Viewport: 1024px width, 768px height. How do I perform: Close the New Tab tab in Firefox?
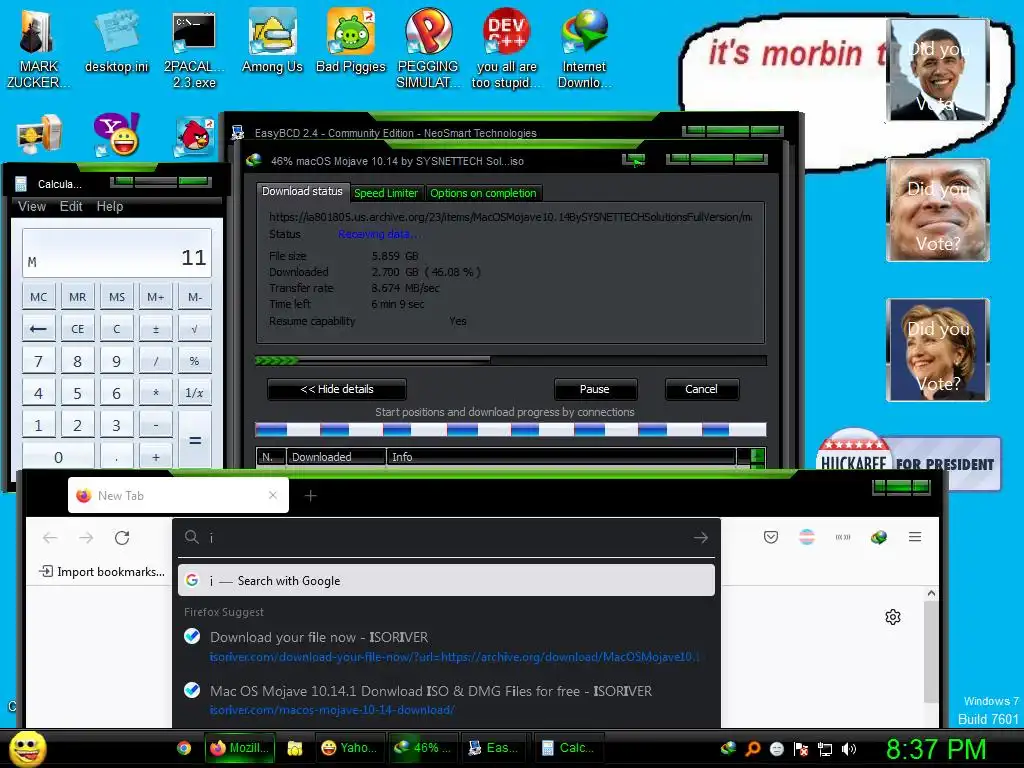(x=273, y=496)
